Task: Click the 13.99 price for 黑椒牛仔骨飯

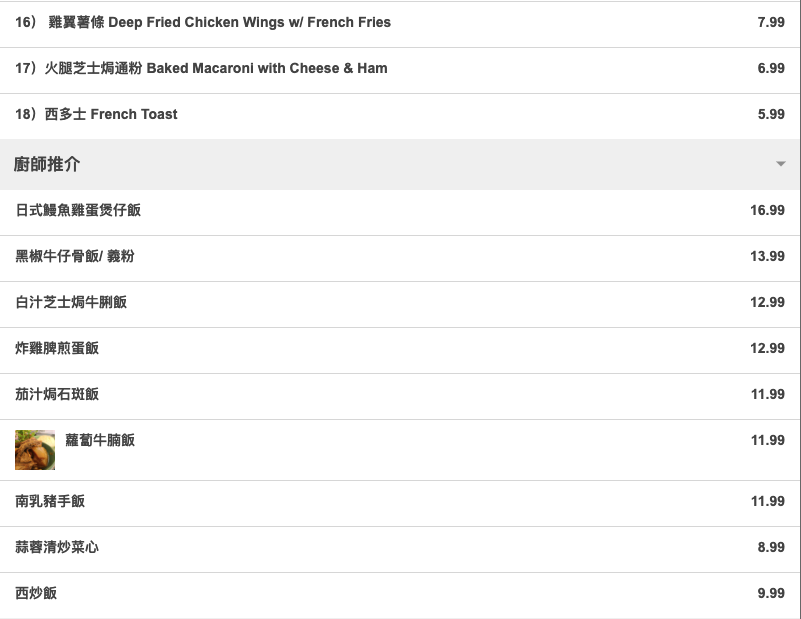Action: coord(767,256)
